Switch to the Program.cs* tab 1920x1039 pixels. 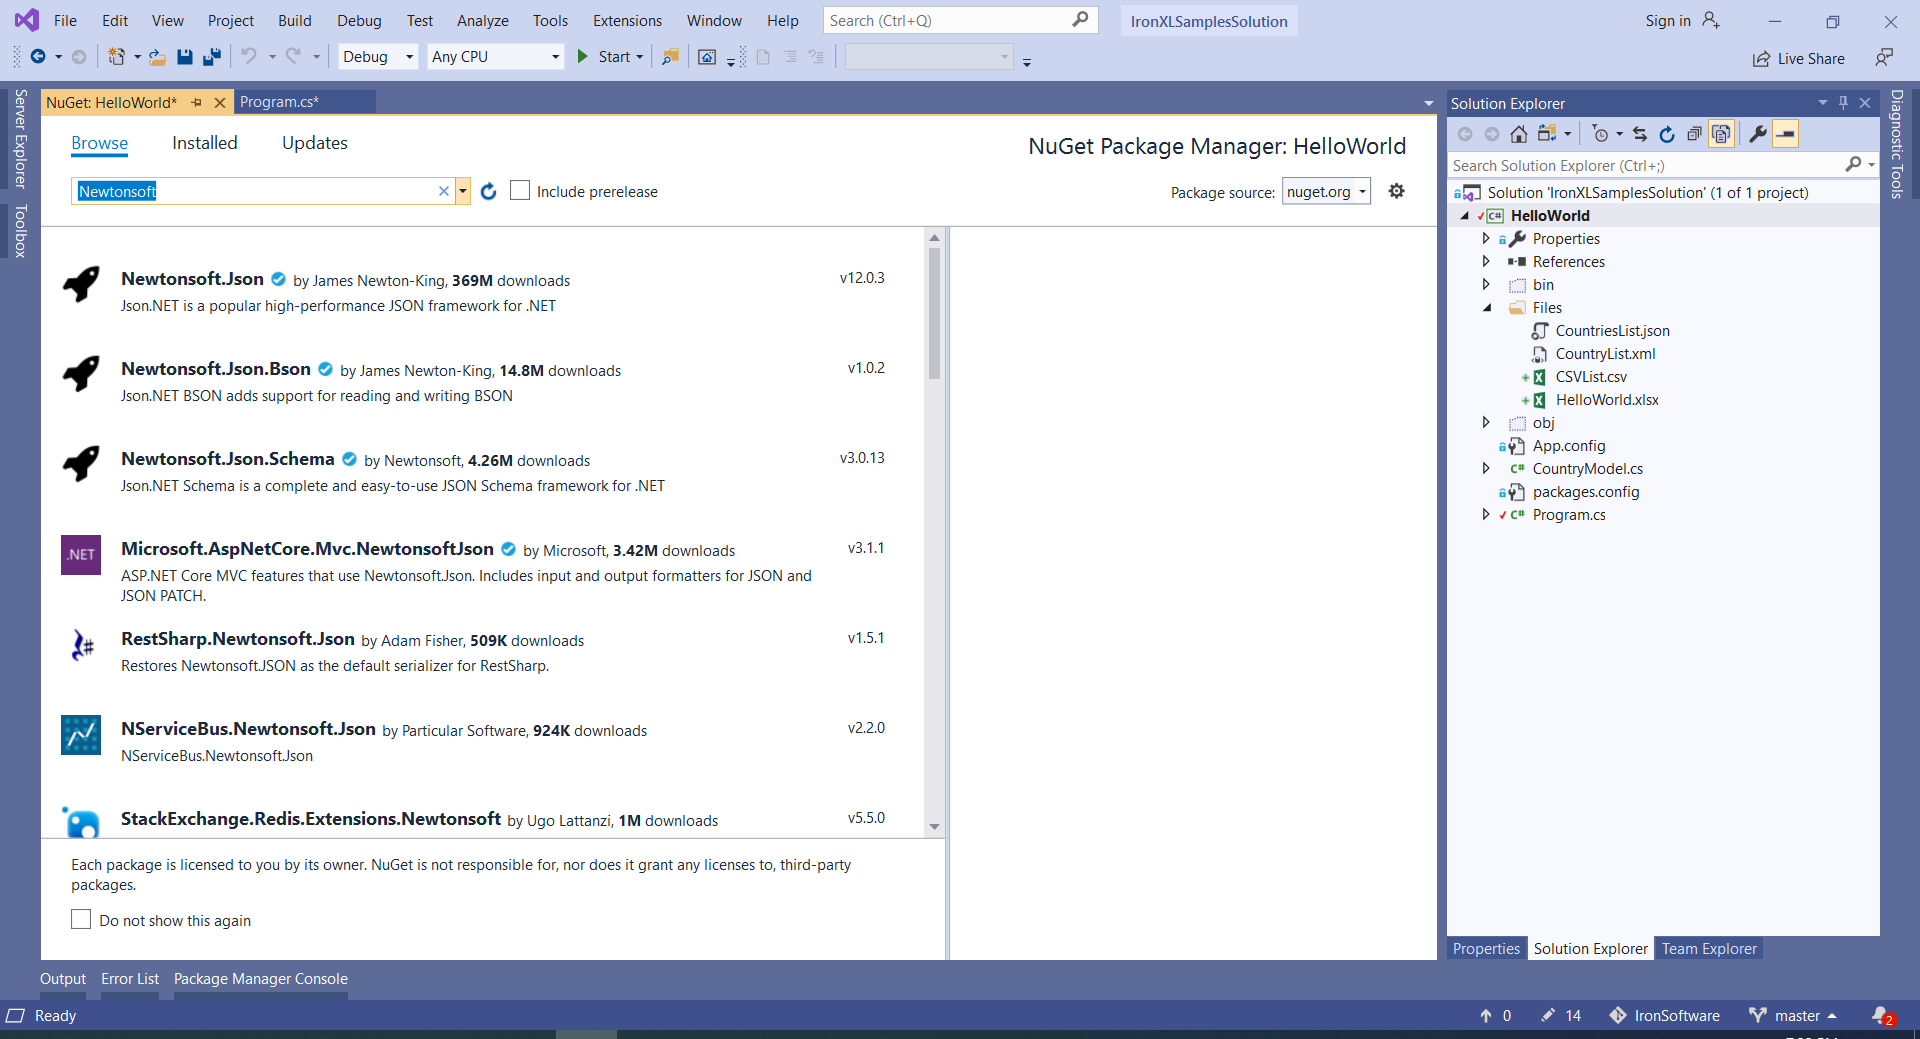tap(279, 102)
